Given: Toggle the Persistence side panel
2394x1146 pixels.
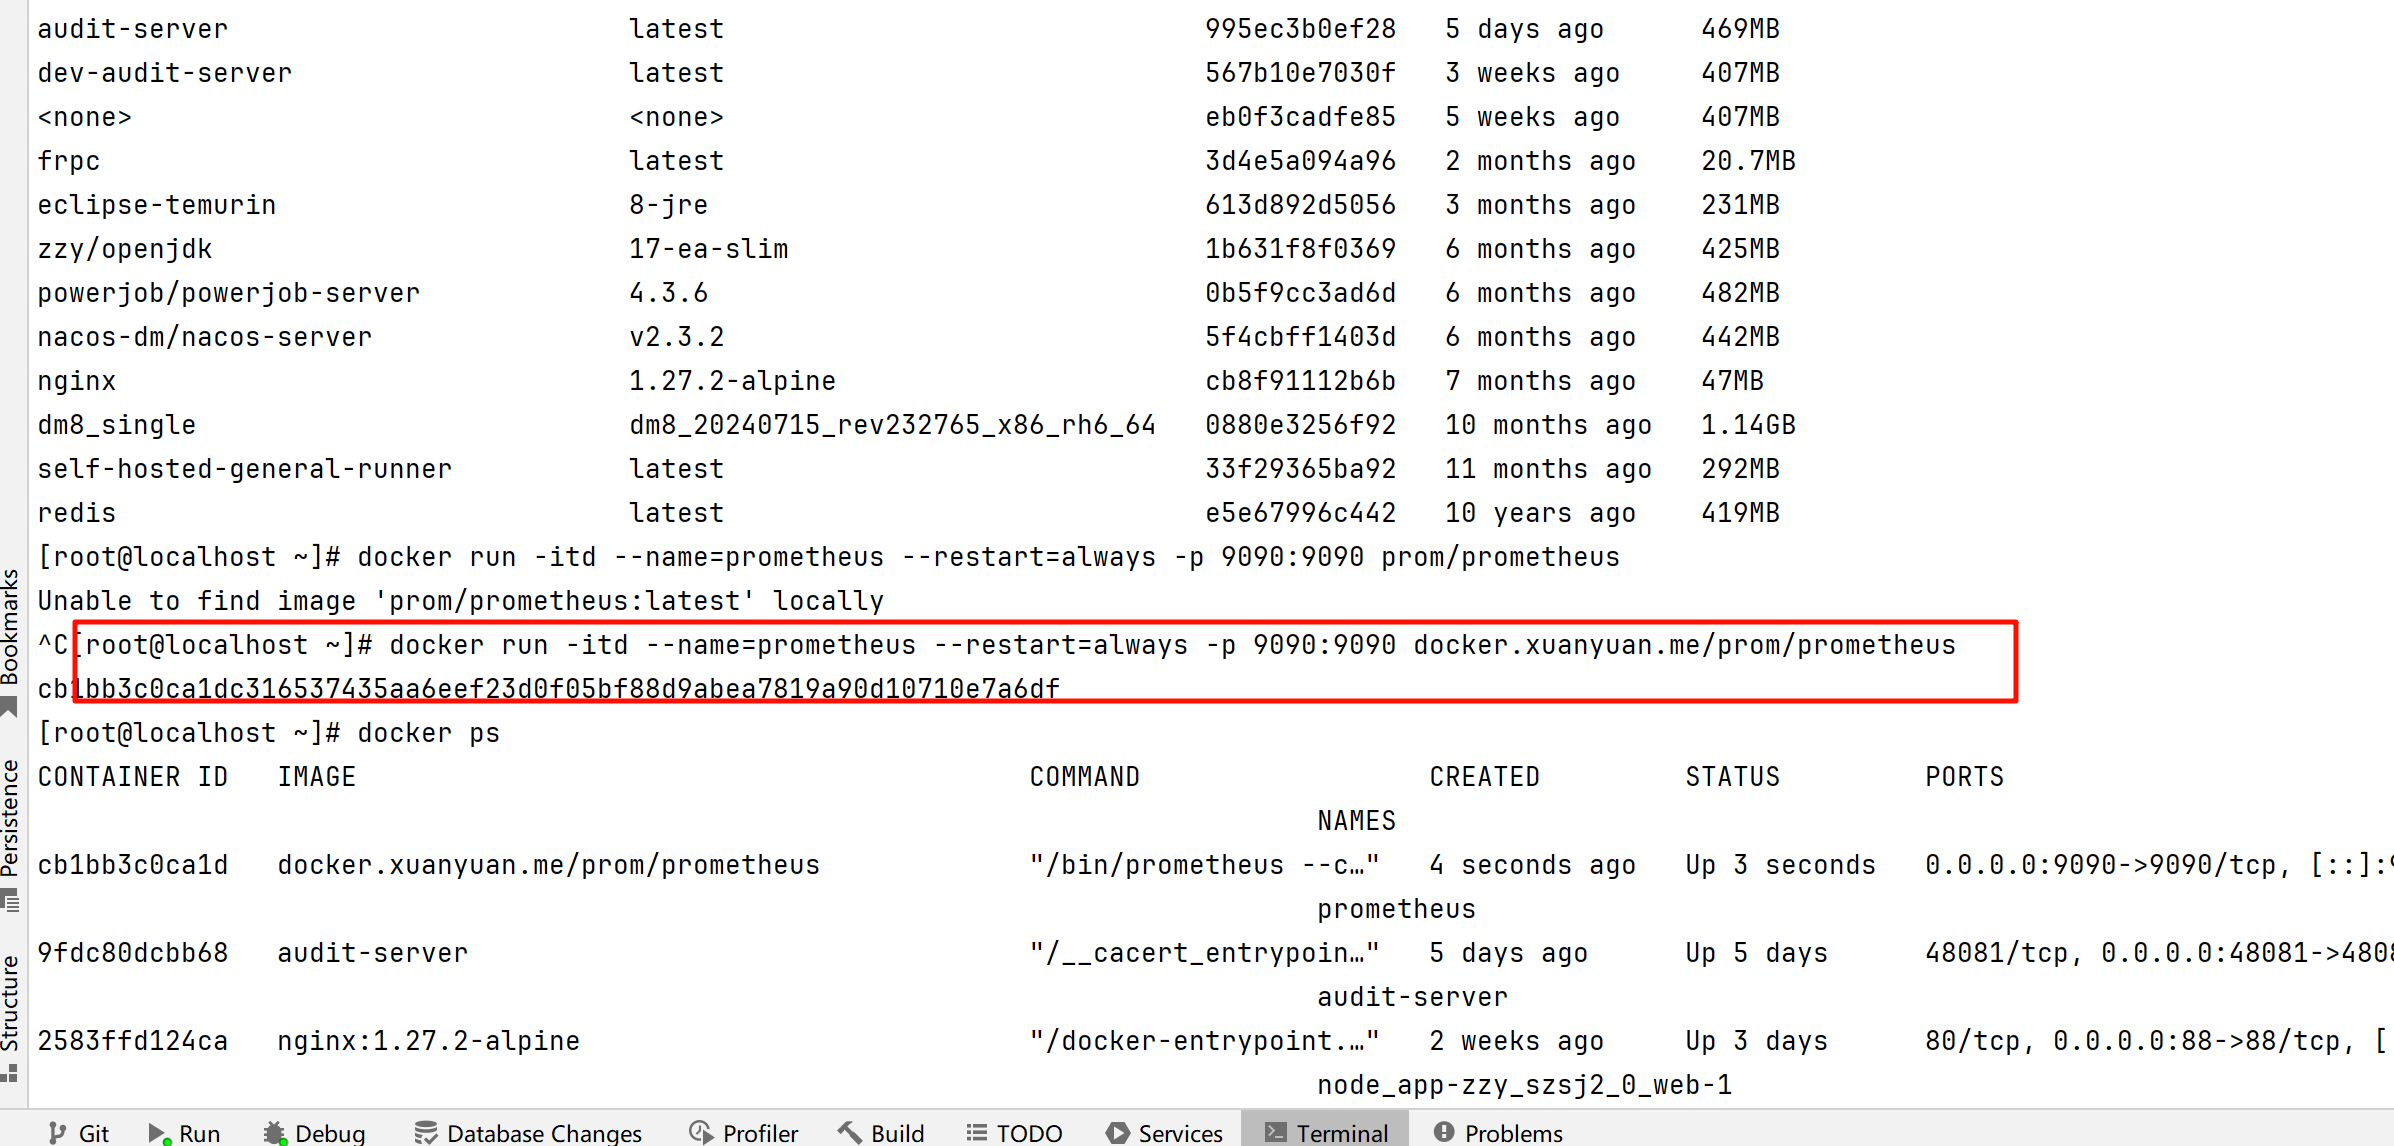Looking at the screenshot, I should tap(10, 818).
